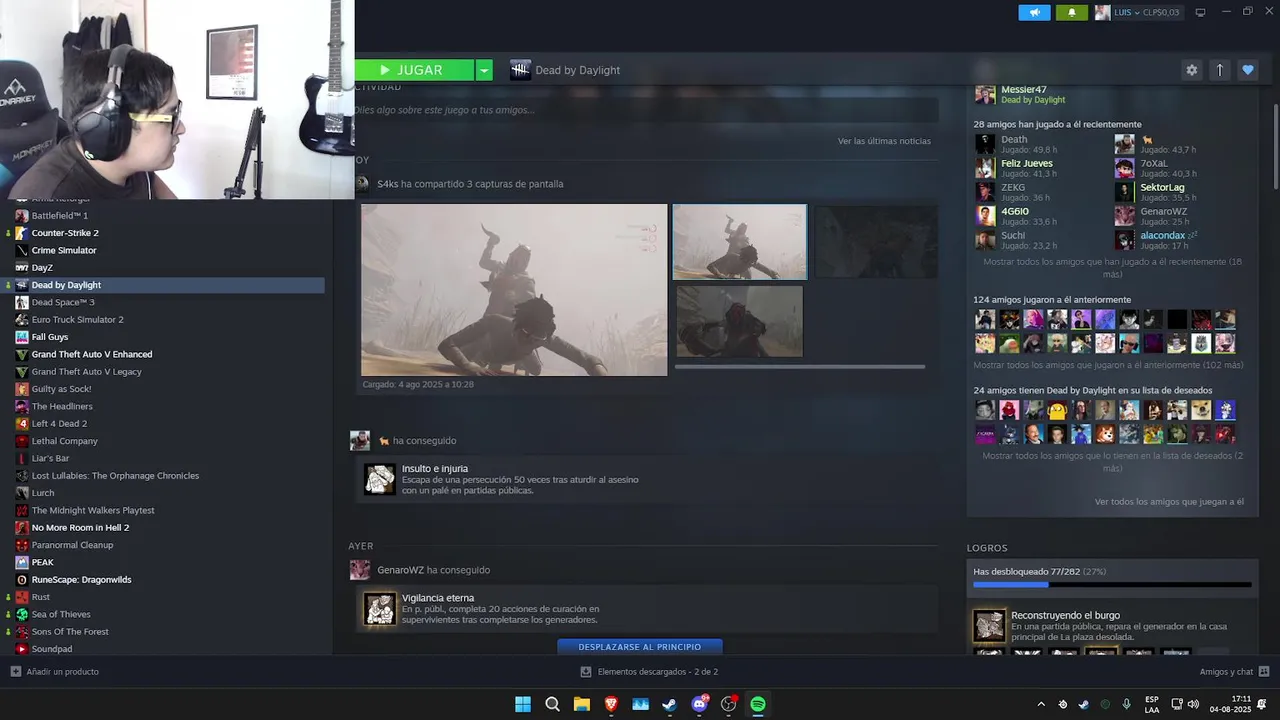
Task: Select Sons Of The Forest in library
Action: (x=70, y=632)
